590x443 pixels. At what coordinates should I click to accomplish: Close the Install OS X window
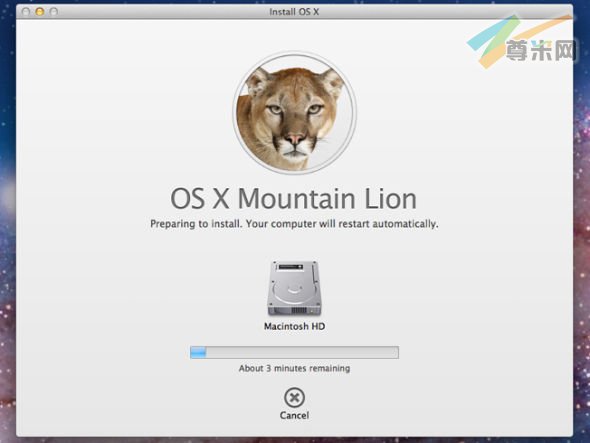click(x=26, y=12)
